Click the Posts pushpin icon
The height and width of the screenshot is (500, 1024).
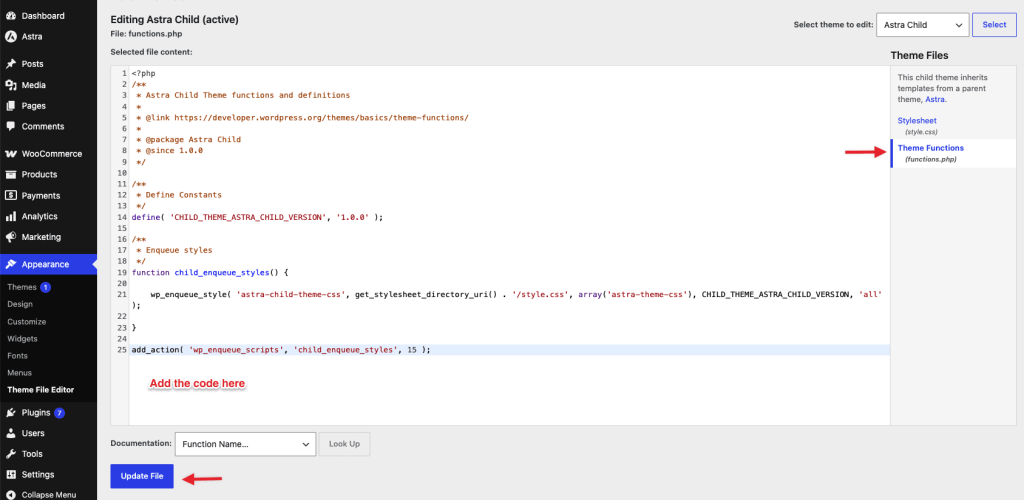point(10,64)
